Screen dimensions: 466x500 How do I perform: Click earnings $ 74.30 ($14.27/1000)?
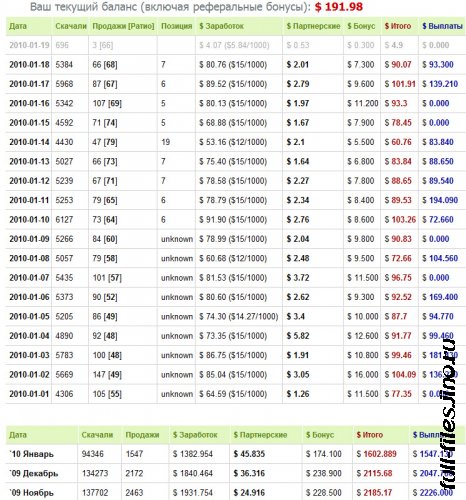[x=239, y=316]
